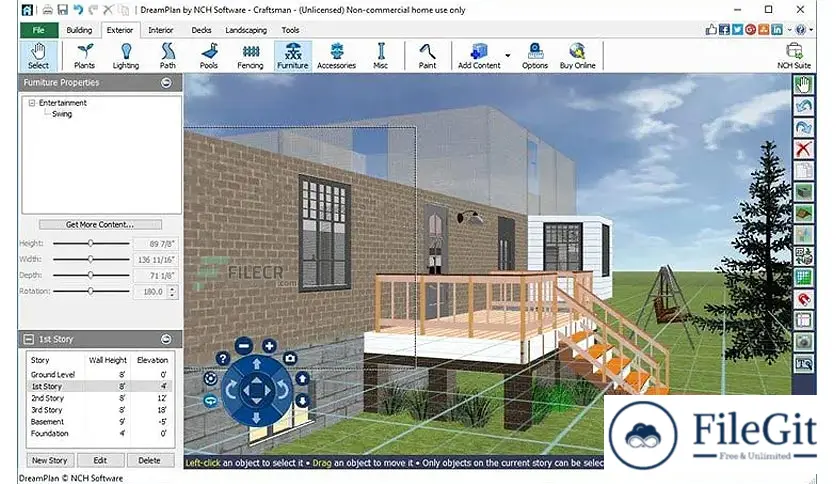This screenshot has height=484, width=836.
Task: Choose the Lighting tool
Action: [x=126, y=56]
